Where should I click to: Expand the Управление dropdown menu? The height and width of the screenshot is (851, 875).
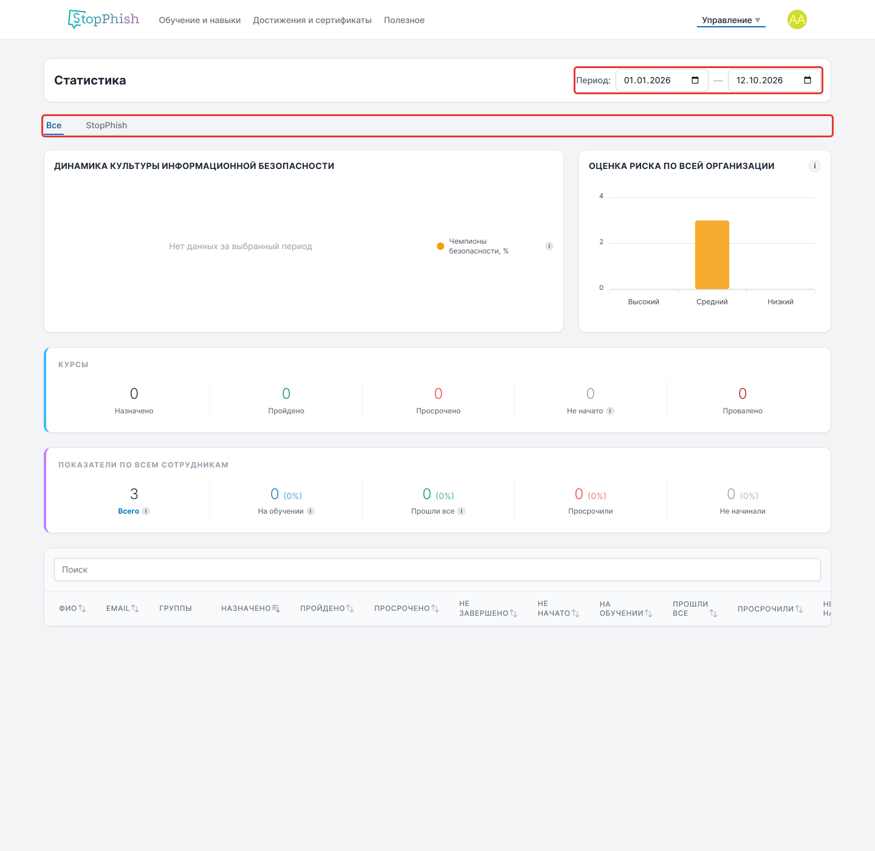click(x=731, y=20)
